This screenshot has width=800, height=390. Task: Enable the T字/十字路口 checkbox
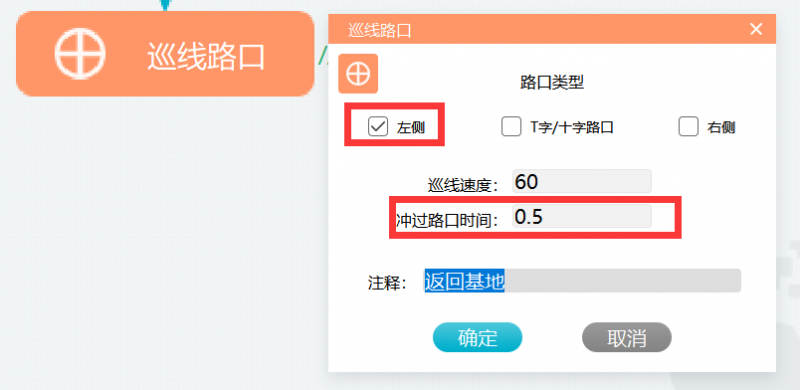point(511,127)
